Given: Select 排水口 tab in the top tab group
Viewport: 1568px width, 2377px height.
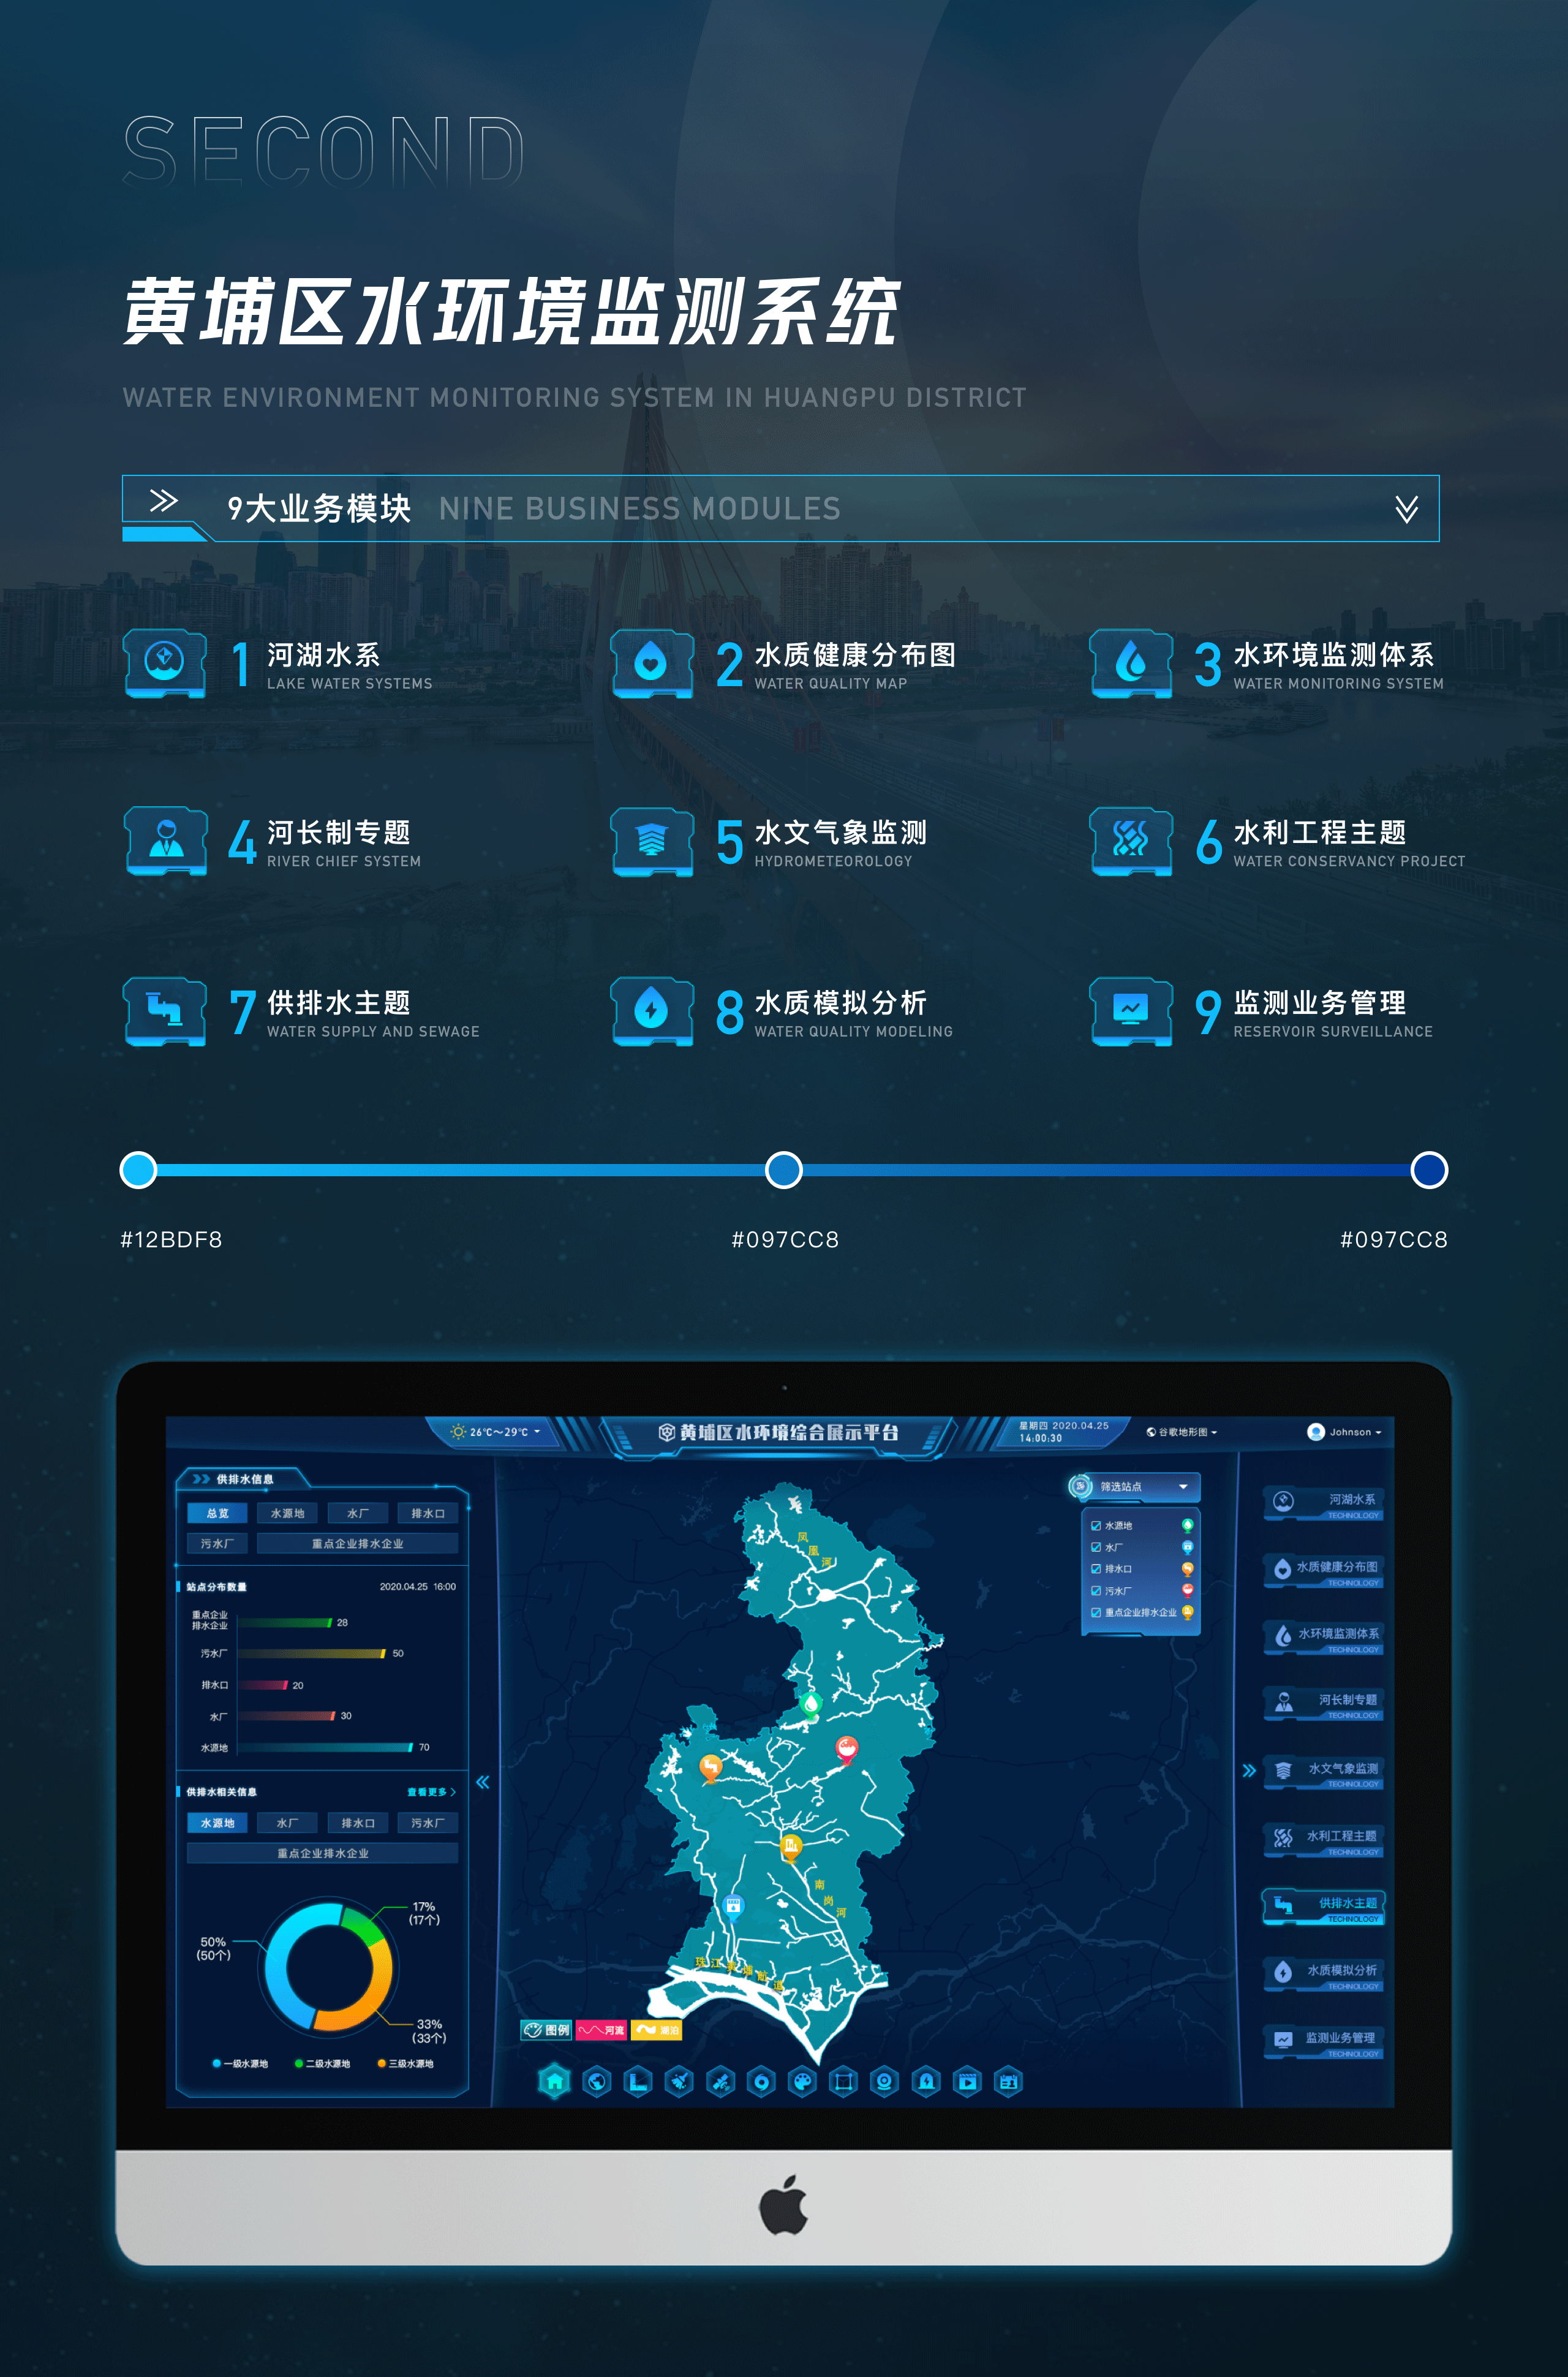Looking at the screenshot, I should pyautogui.click(x=428, y=1513).
